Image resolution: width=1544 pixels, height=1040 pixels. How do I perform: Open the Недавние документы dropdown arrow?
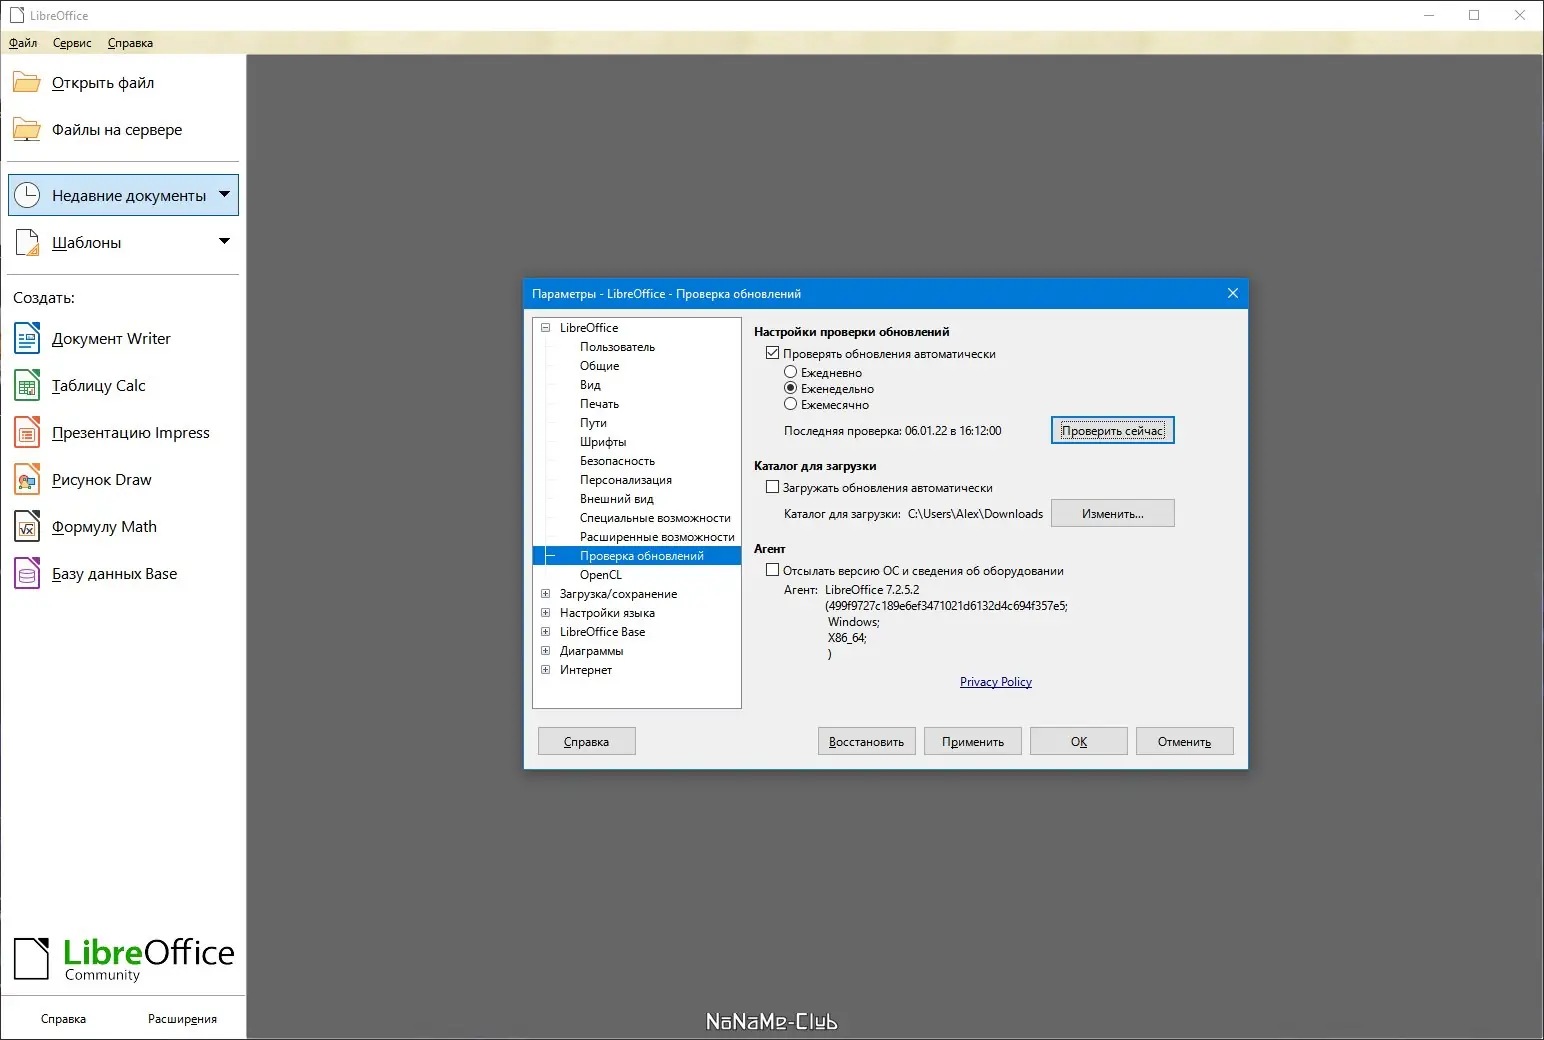(225, 194)
